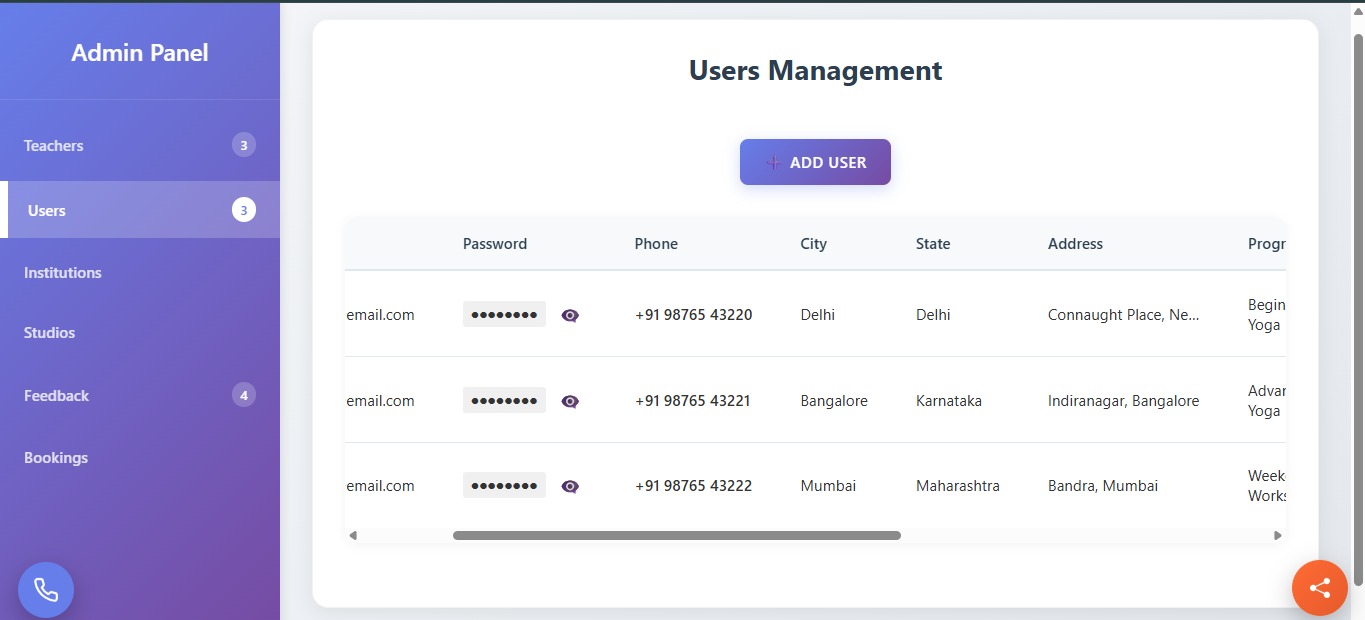The image size is (1365, 620).
Task: Open Feedback from the sidebar
Action: point(57,396)
